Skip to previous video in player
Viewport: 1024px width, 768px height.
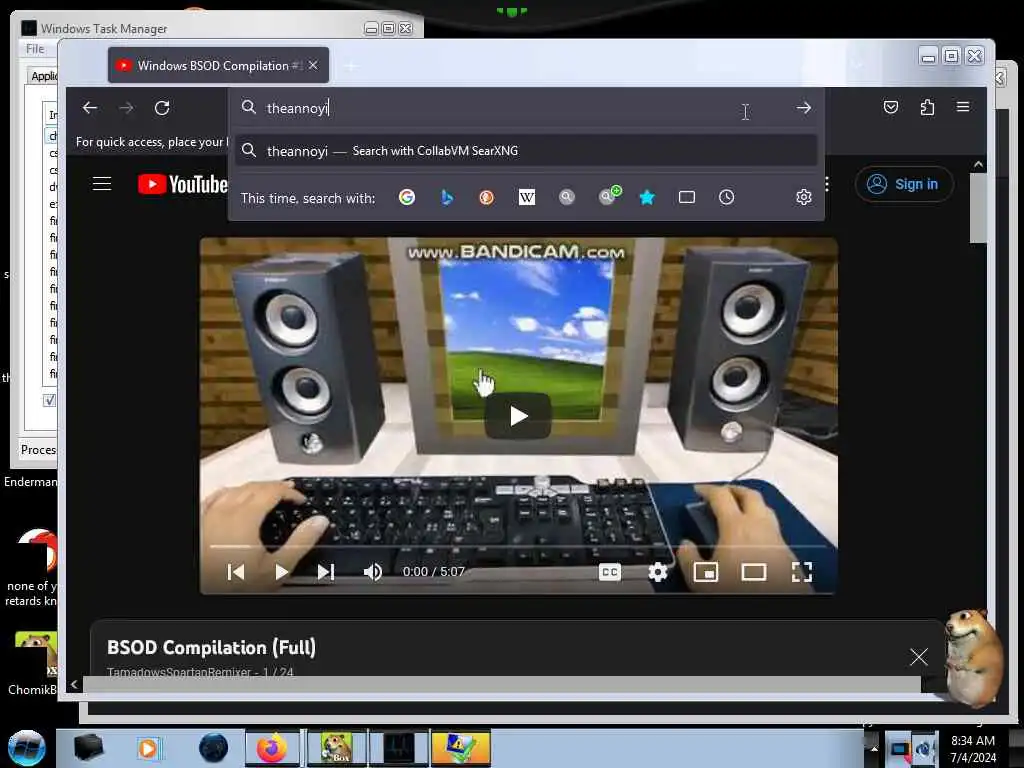click(x=236, y=572)
